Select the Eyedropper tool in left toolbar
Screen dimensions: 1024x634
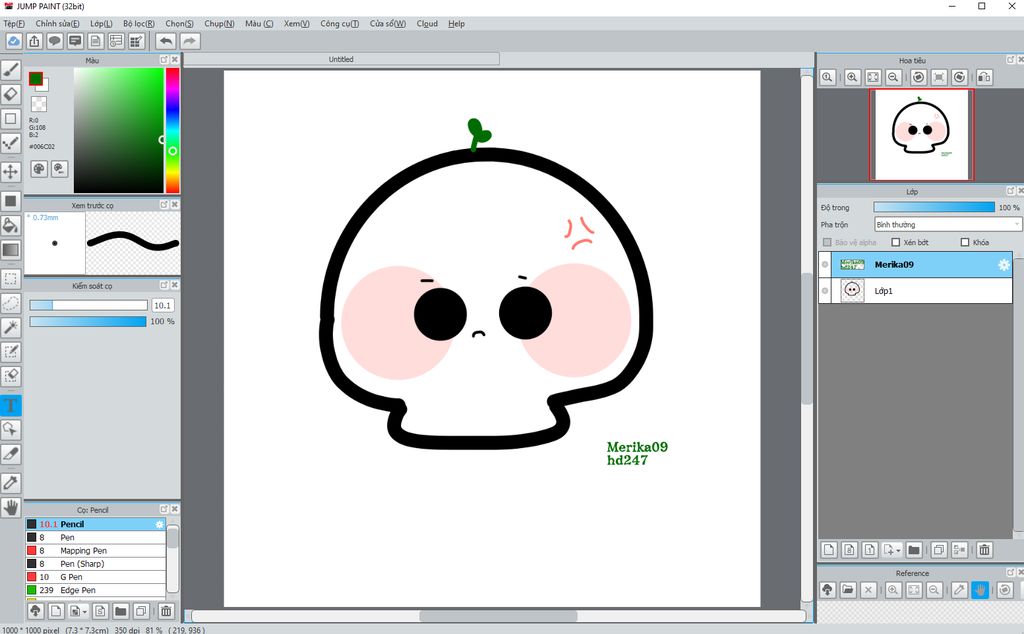(10, 483)
